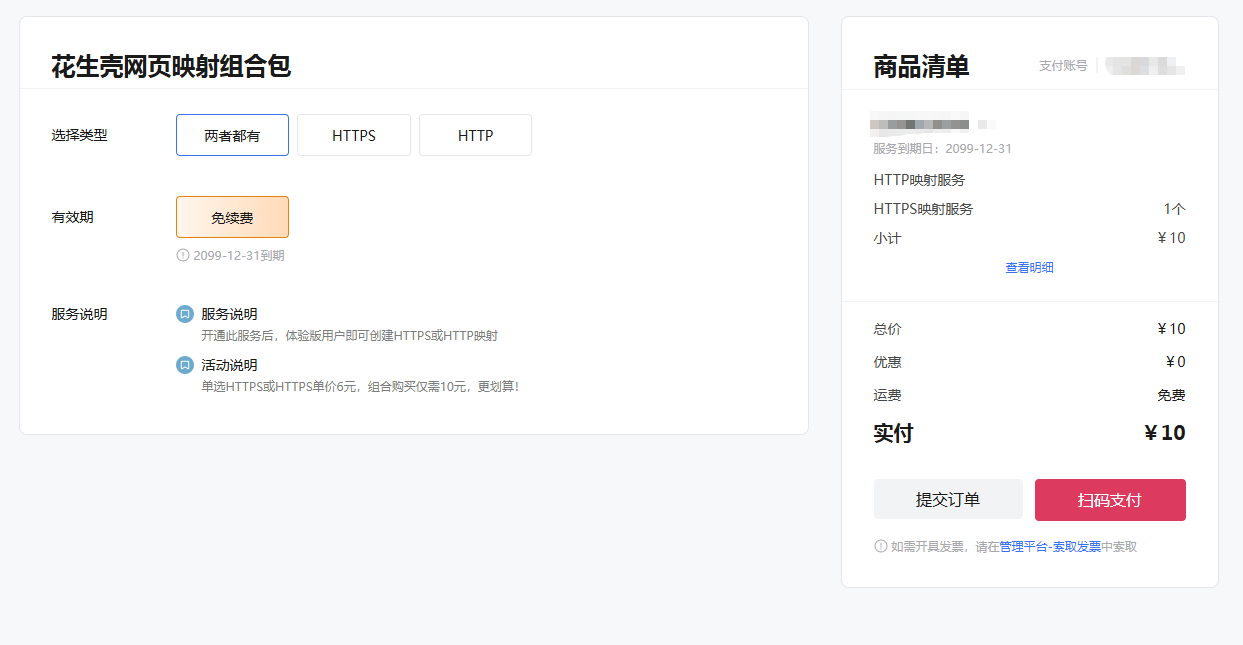The height and width of the screenshot is (645, 1243).
Task: Choose the HTTP type option
Action: pyautogui.click(x=475, y=135)
